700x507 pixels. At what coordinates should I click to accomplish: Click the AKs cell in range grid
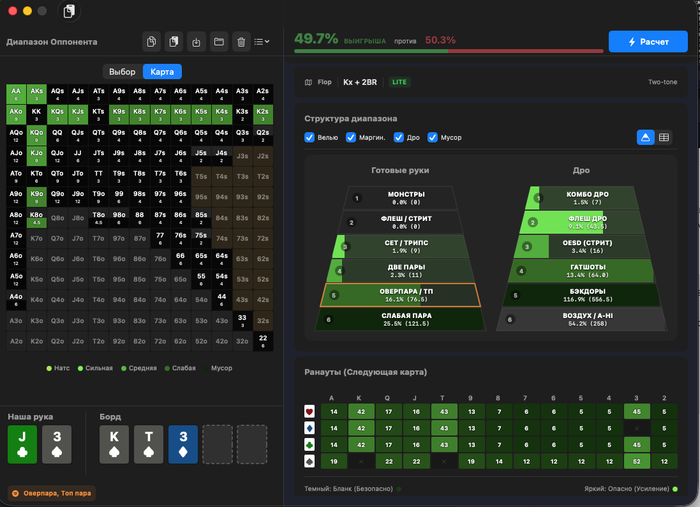click(x=37, y=94)
